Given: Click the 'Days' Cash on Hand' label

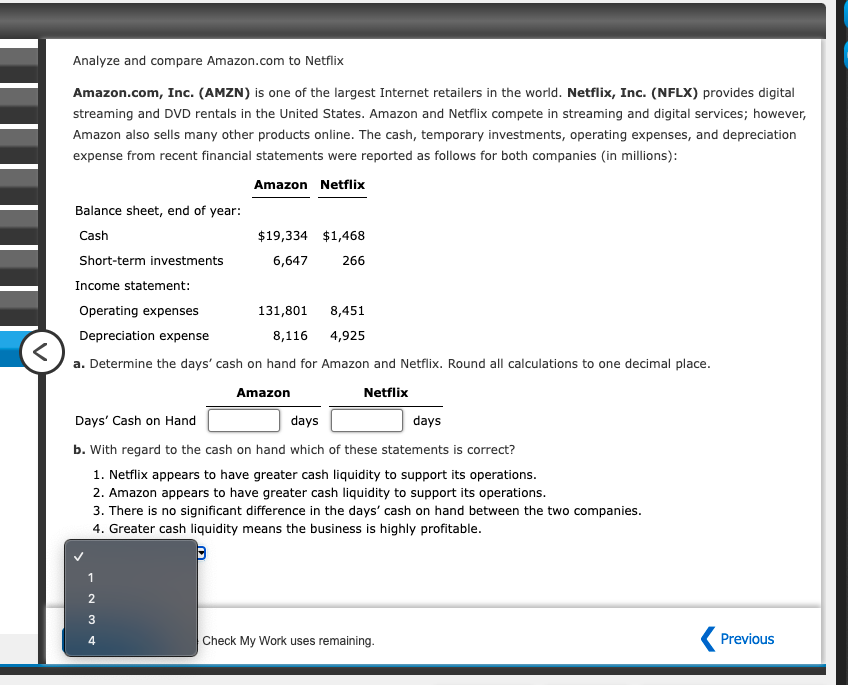Looking at the screenshot, I should 135,421.
